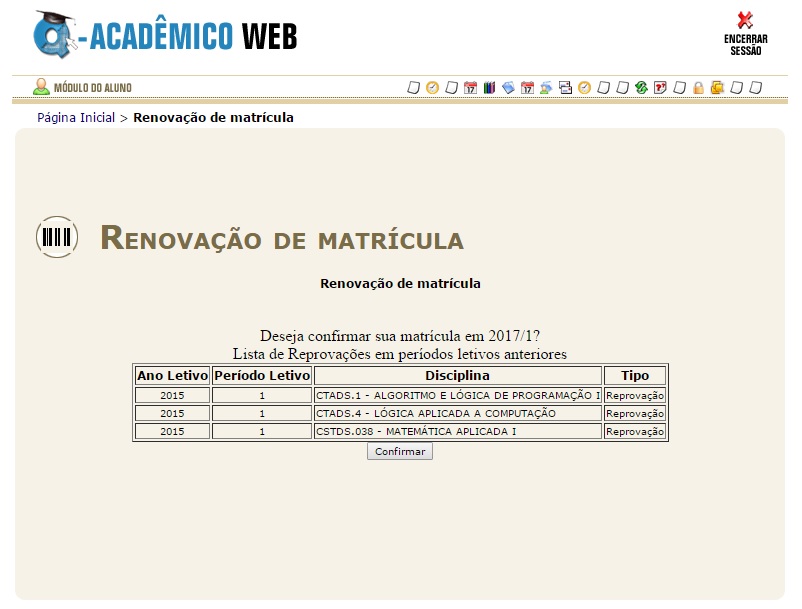Click the orange padlock icon

coord(698,88)
